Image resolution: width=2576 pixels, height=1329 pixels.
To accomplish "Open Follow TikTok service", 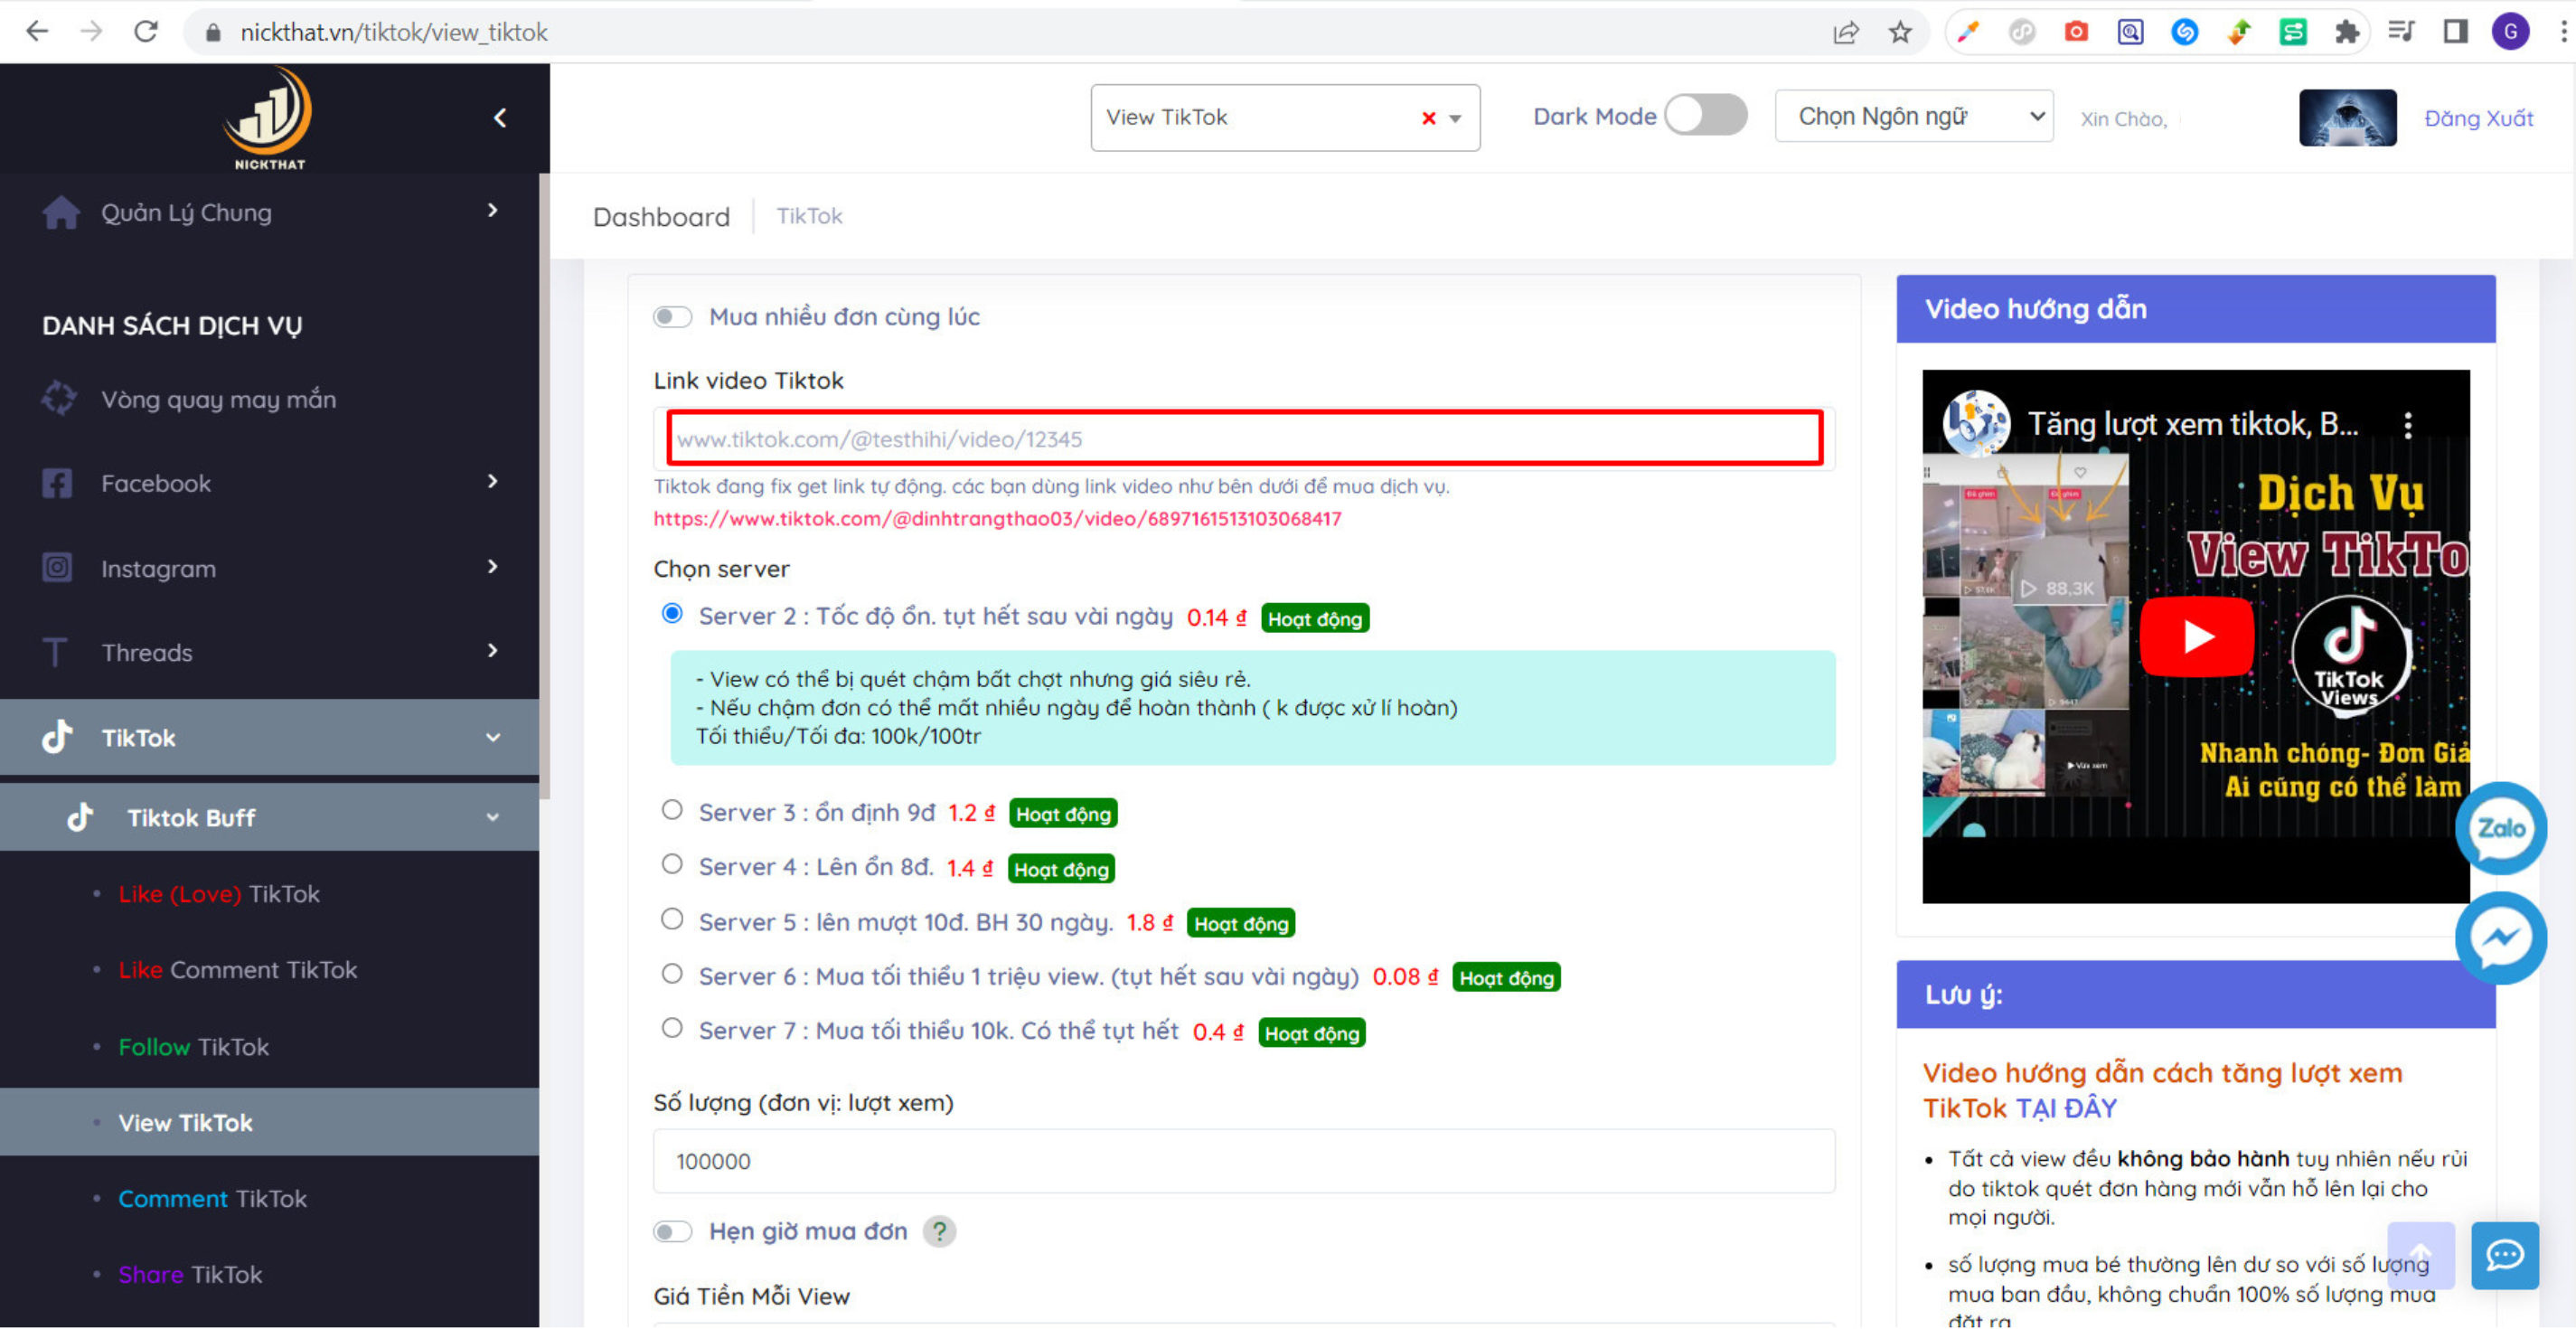I will (x=194, y=1047).
